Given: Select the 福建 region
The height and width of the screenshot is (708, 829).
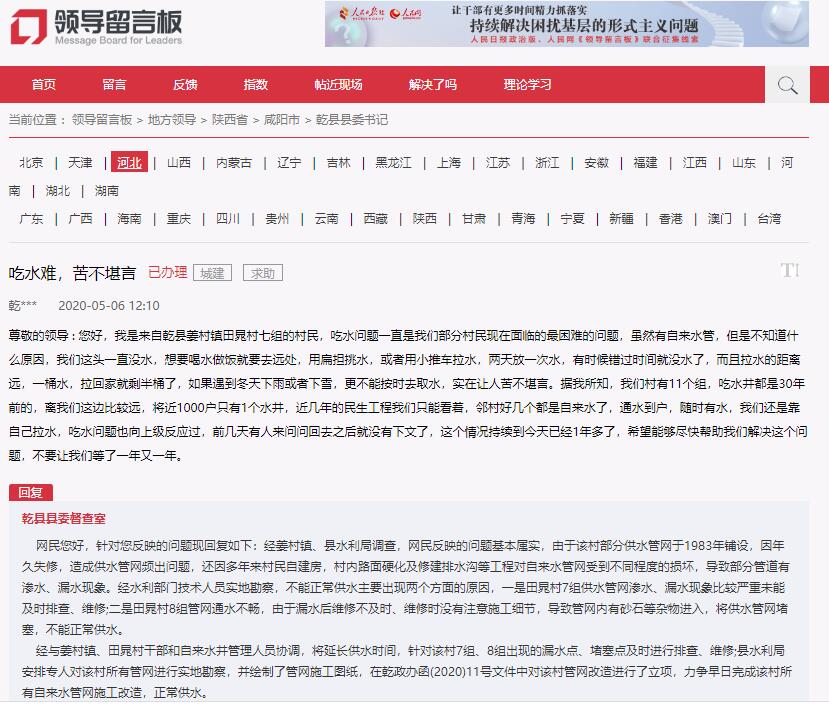Looking at the screenshot, I should pyautogui.click(x=646, y=162).
